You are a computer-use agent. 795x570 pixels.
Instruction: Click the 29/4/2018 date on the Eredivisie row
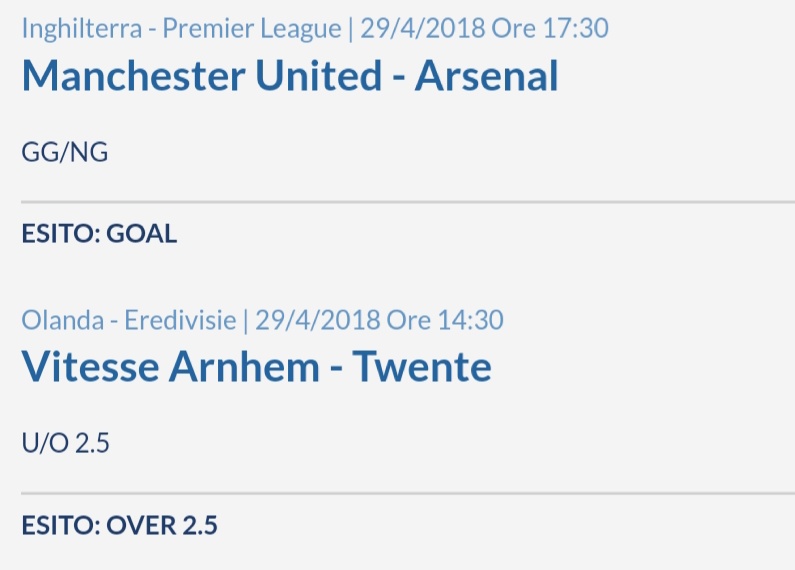(x=318, y=320)
